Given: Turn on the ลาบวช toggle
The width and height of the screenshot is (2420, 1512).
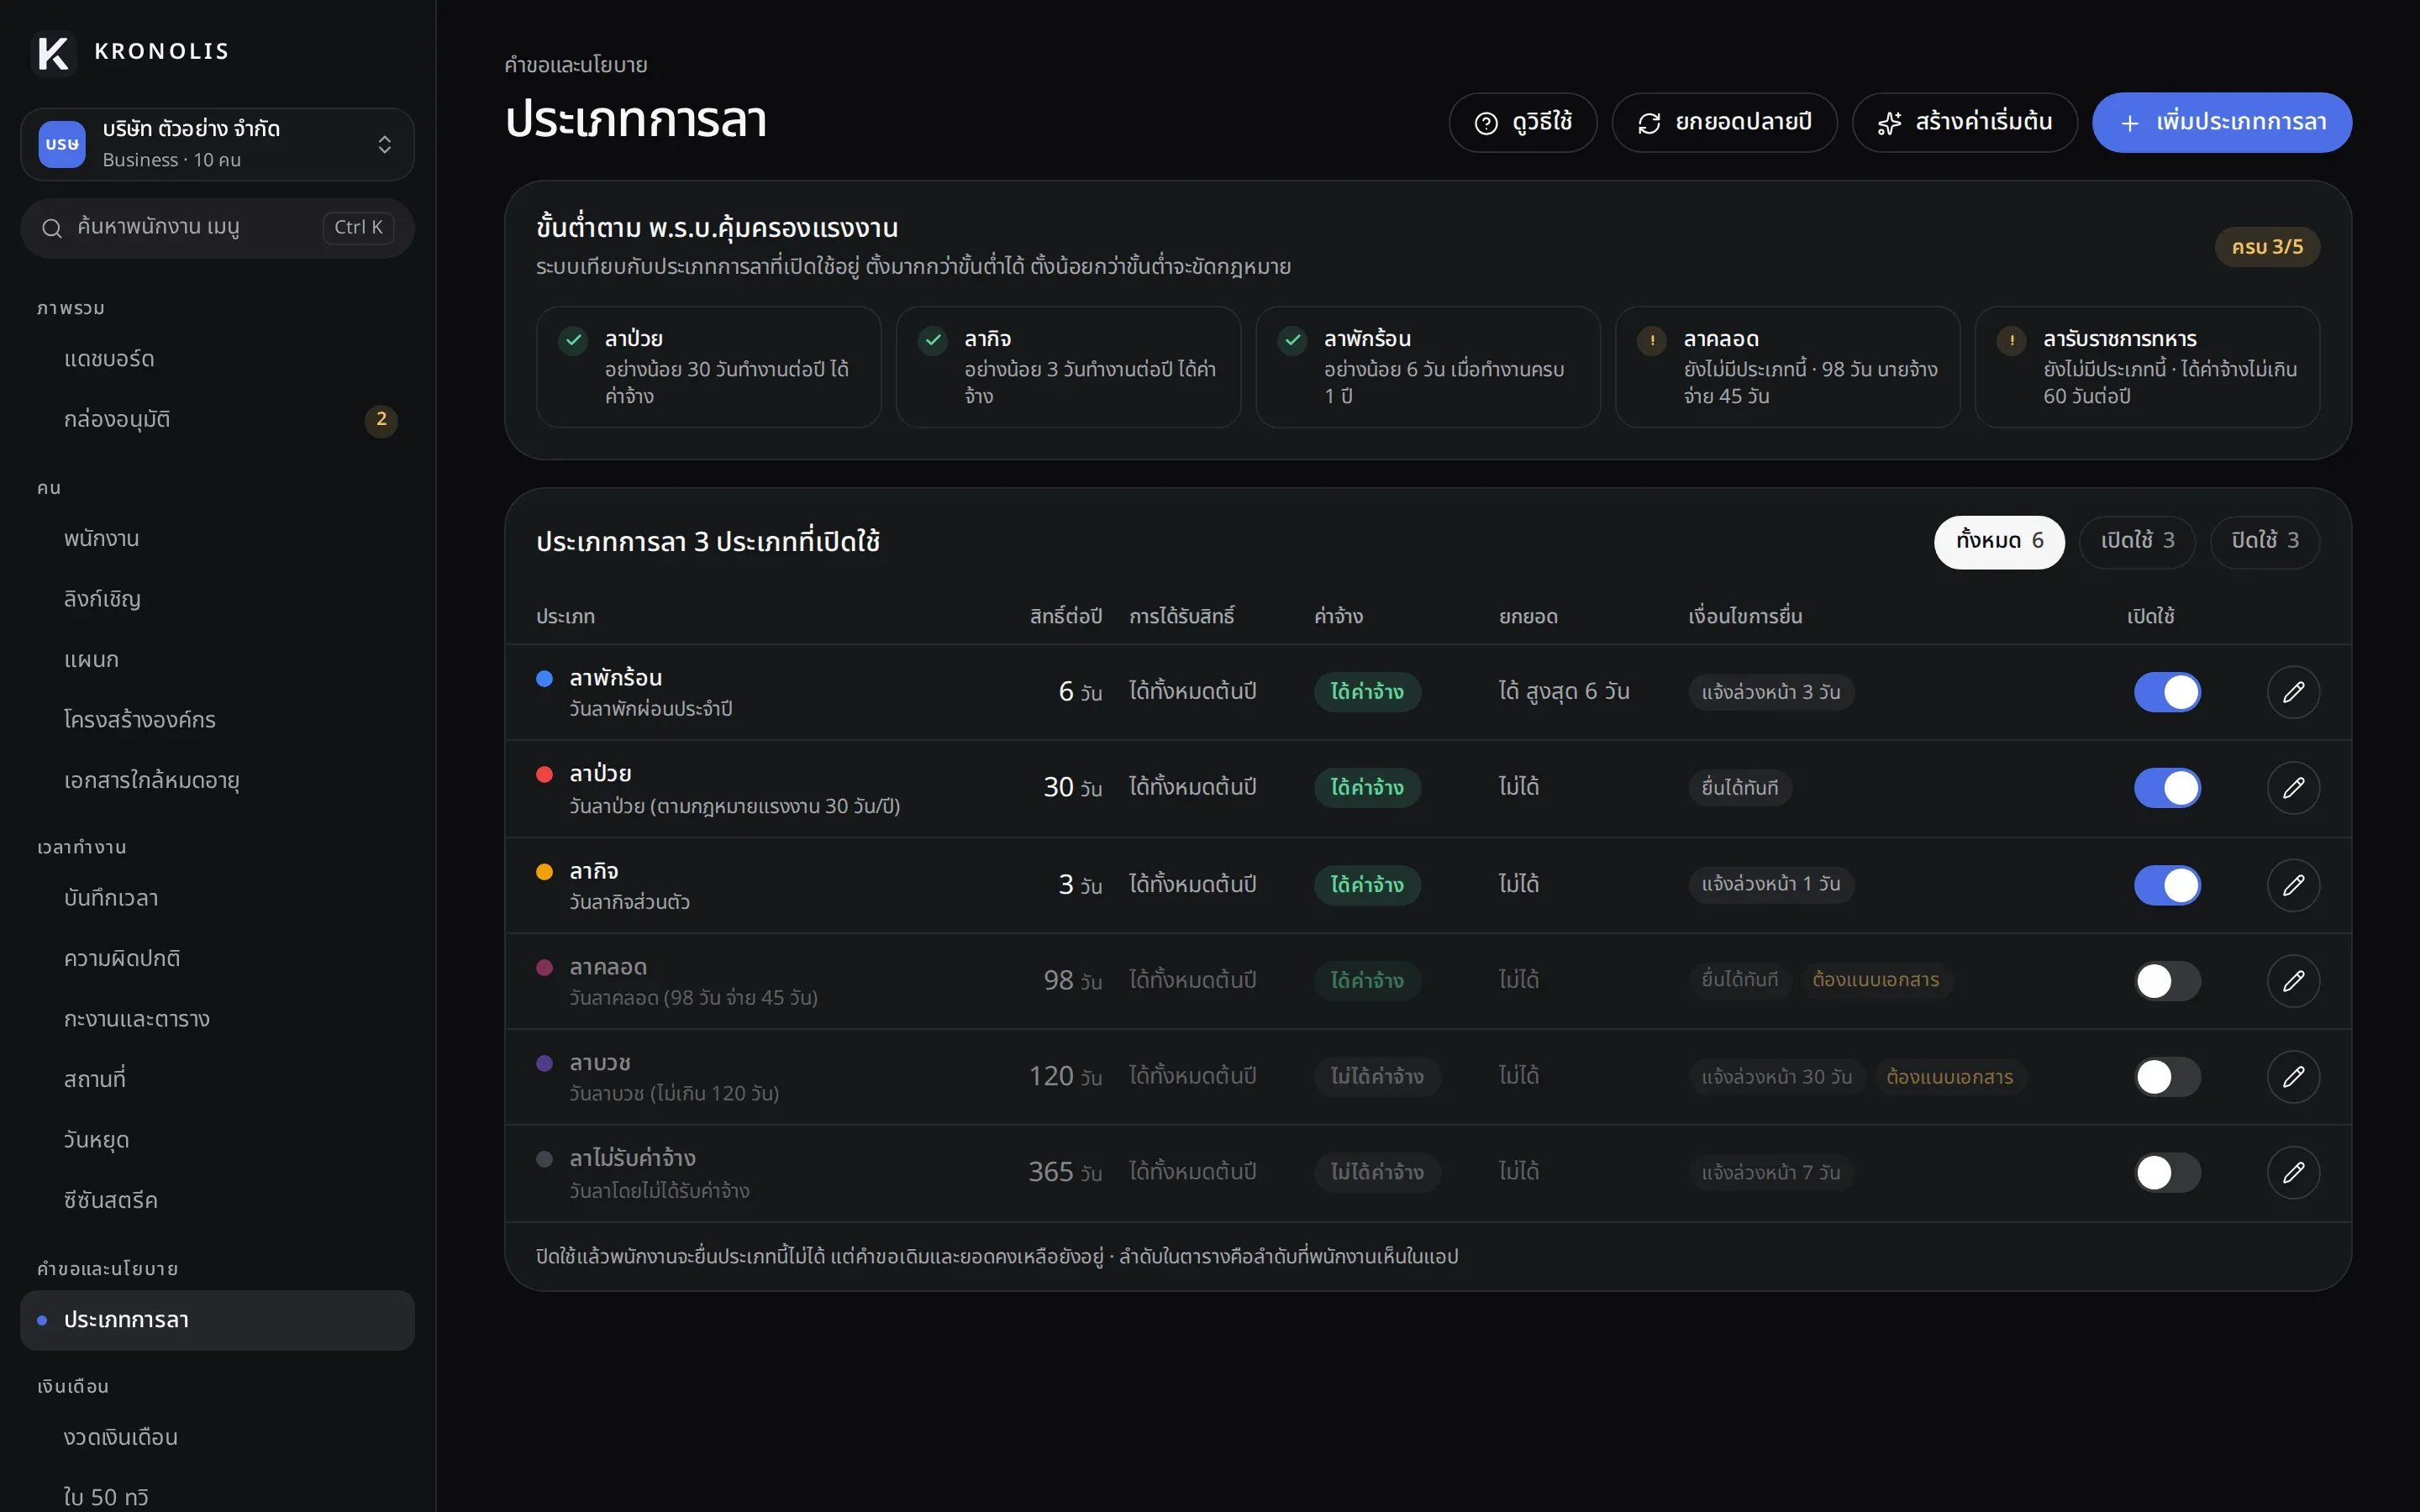Looking at the screenshot, I should pyautogui.click(x=2167, y=1077).
